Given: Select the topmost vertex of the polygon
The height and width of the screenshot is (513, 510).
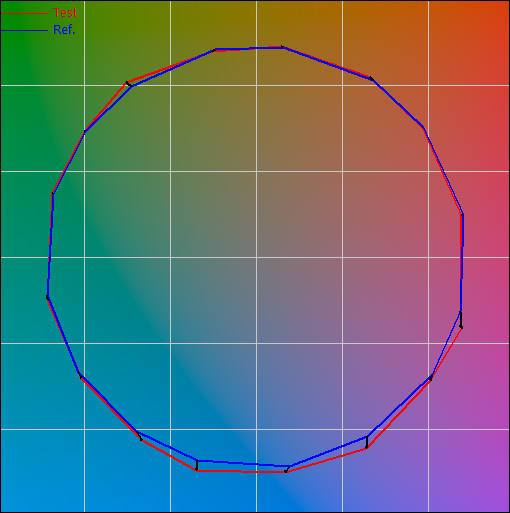Looking at the screenshot, I should pos(282,47).
